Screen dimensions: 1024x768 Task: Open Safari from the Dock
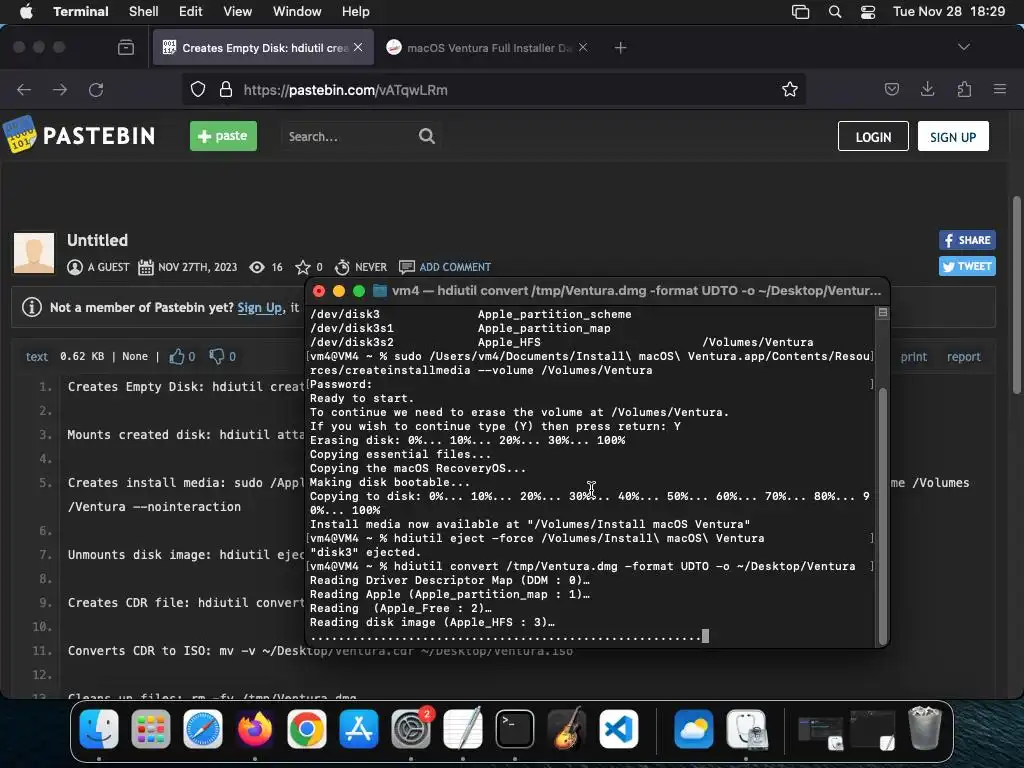(x=202, y=729)
